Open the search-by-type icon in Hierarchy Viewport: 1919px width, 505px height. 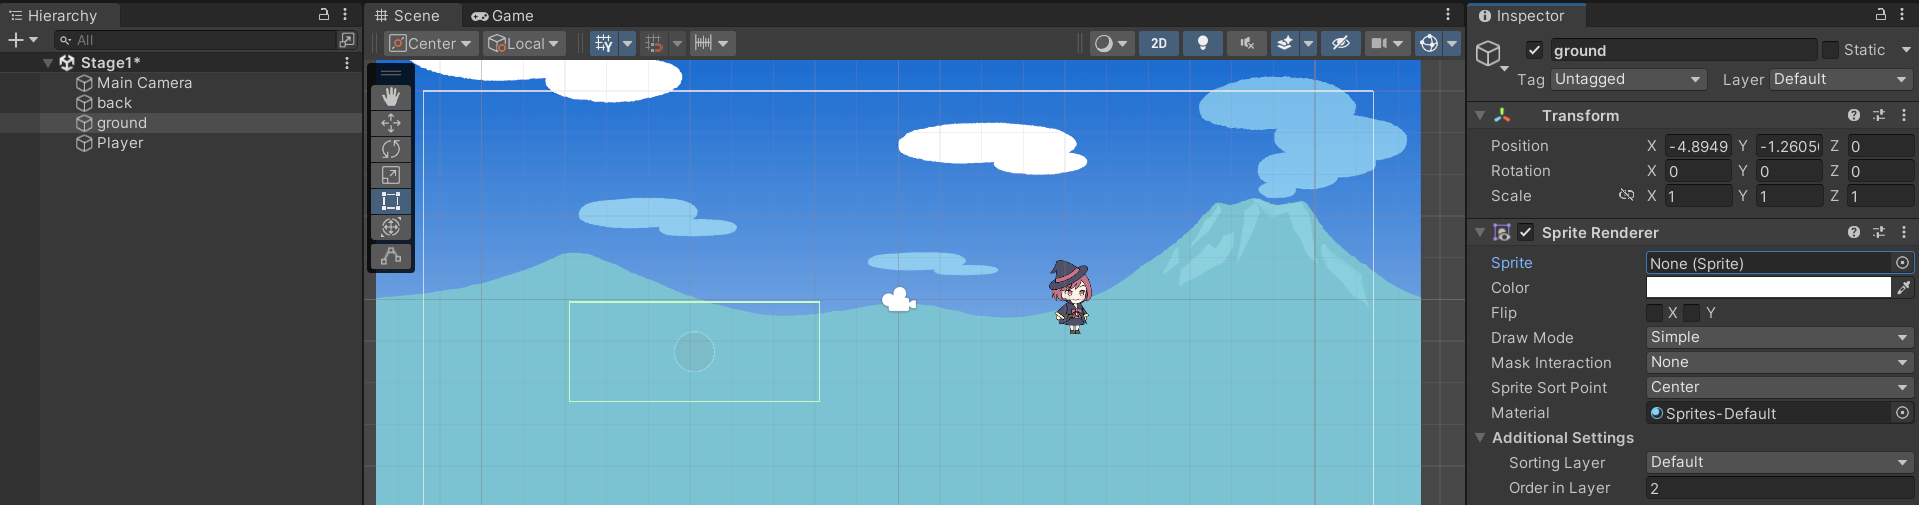[x=347, y=40]
